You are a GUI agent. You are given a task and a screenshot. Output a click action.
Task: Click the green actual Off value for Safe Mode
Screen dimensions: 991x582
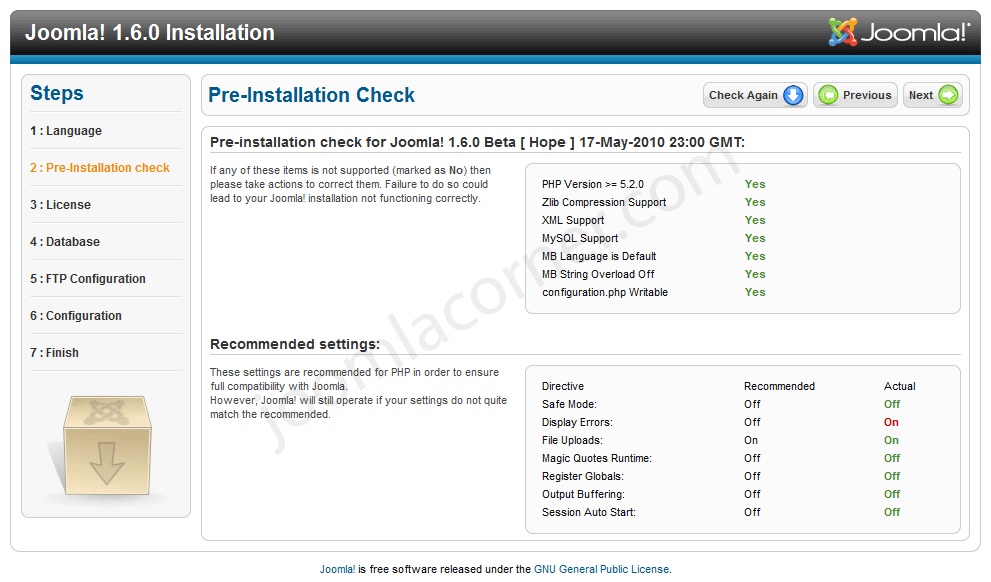[x=892, y=404]
